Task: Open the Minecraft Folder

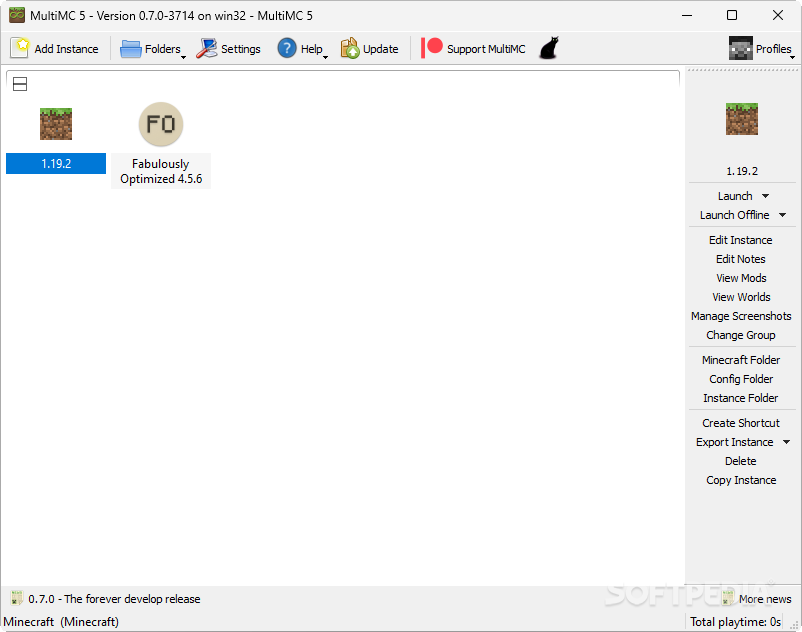Action: [x=741, y=360]
